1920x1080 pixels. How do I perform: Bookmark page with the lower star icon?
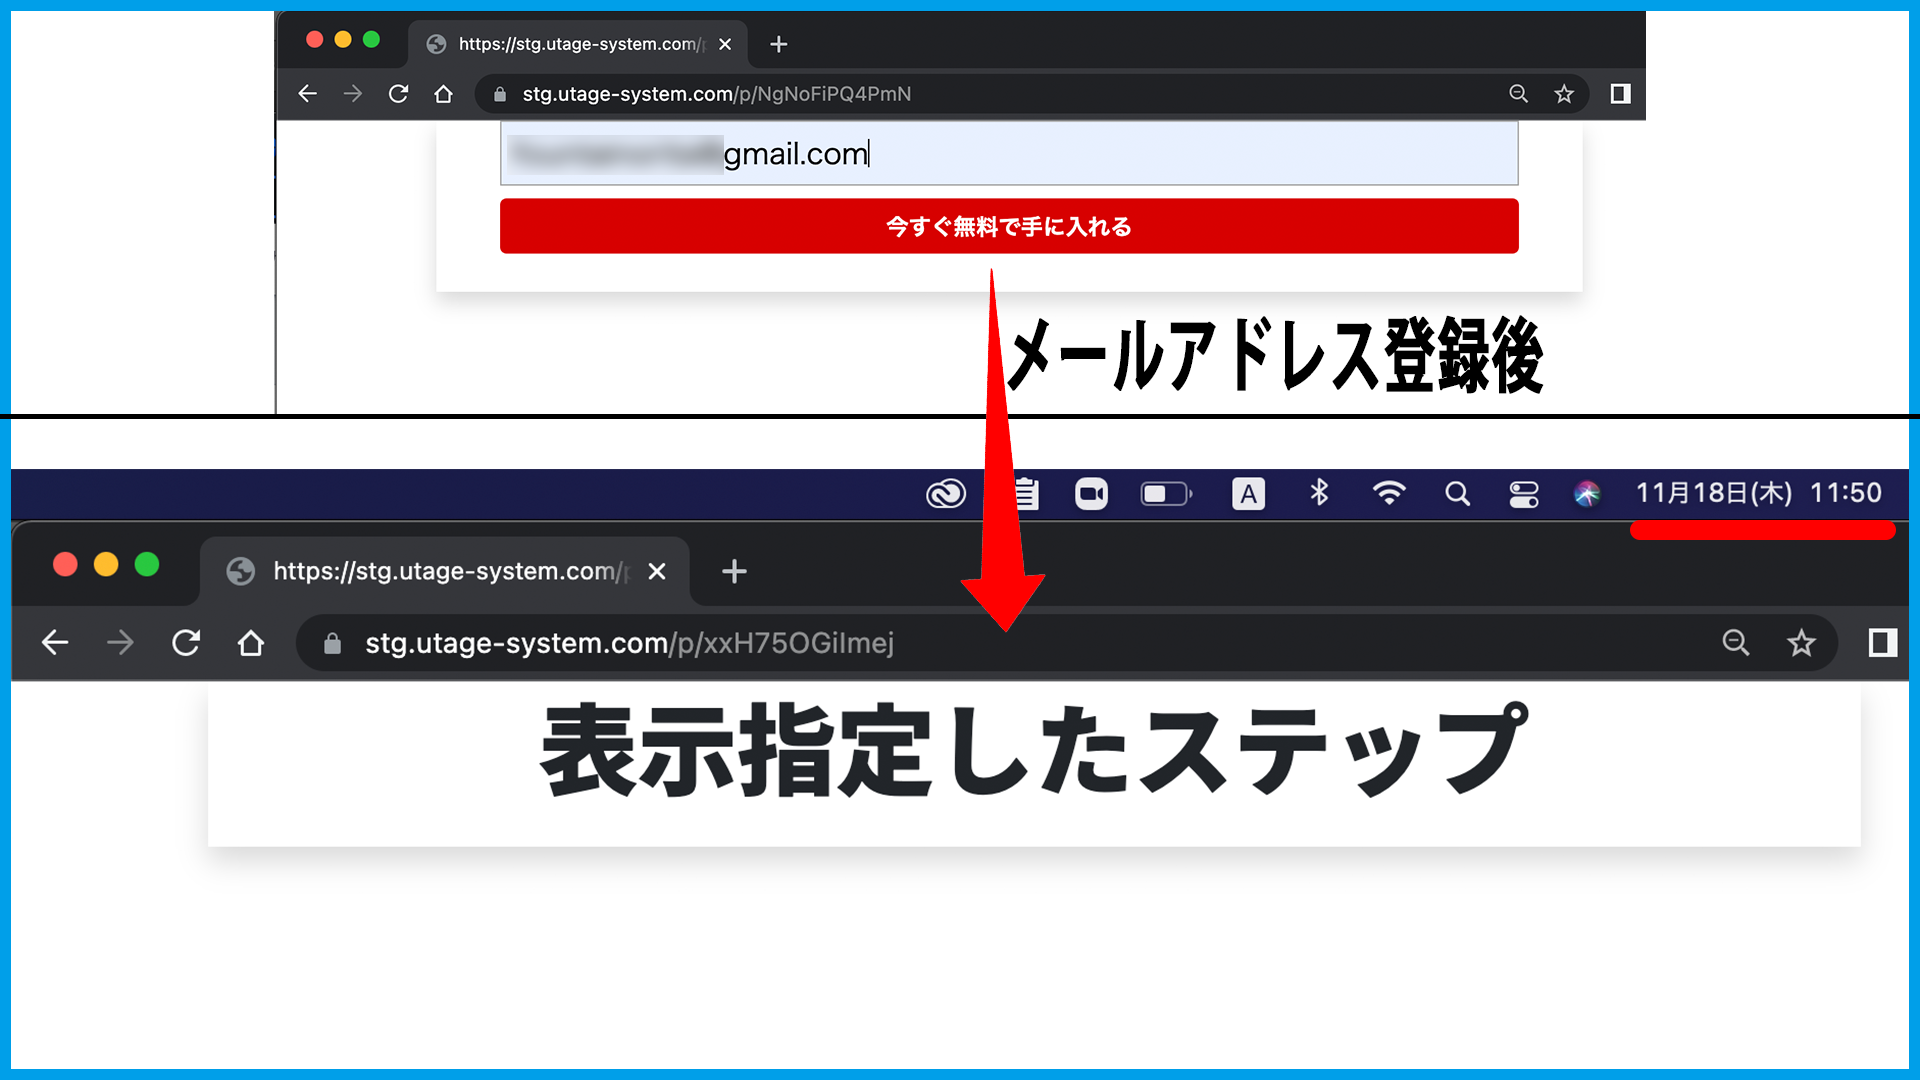click(1801, 643)
